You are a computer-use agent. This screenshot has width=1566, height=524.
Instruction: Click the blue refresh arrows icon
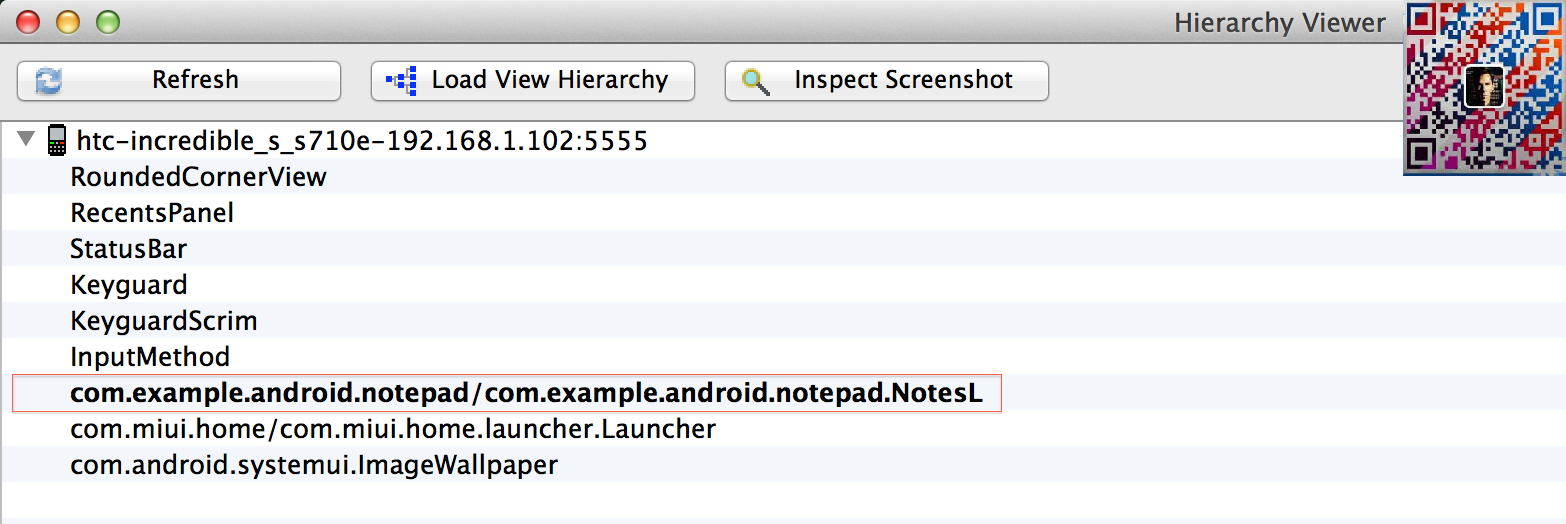tap(47, 81)
